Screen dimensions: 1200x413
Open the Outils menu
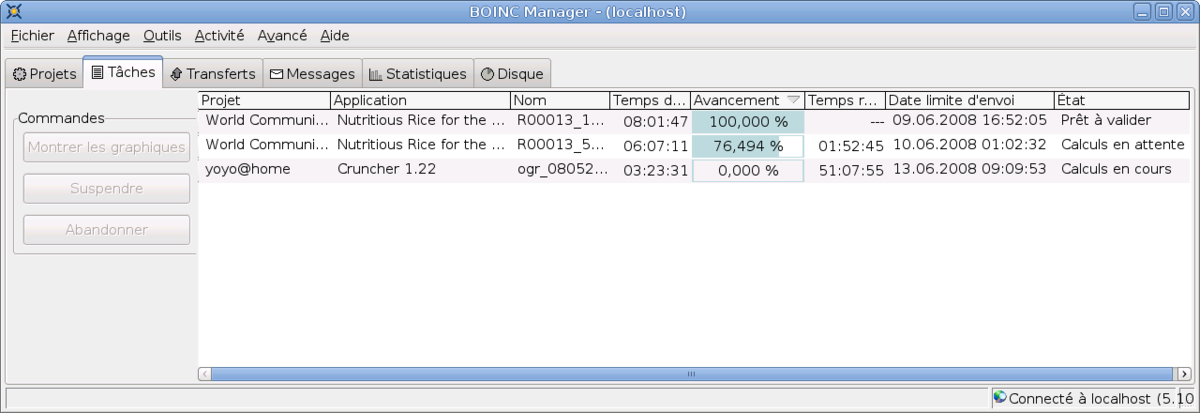tap(162, 35)
